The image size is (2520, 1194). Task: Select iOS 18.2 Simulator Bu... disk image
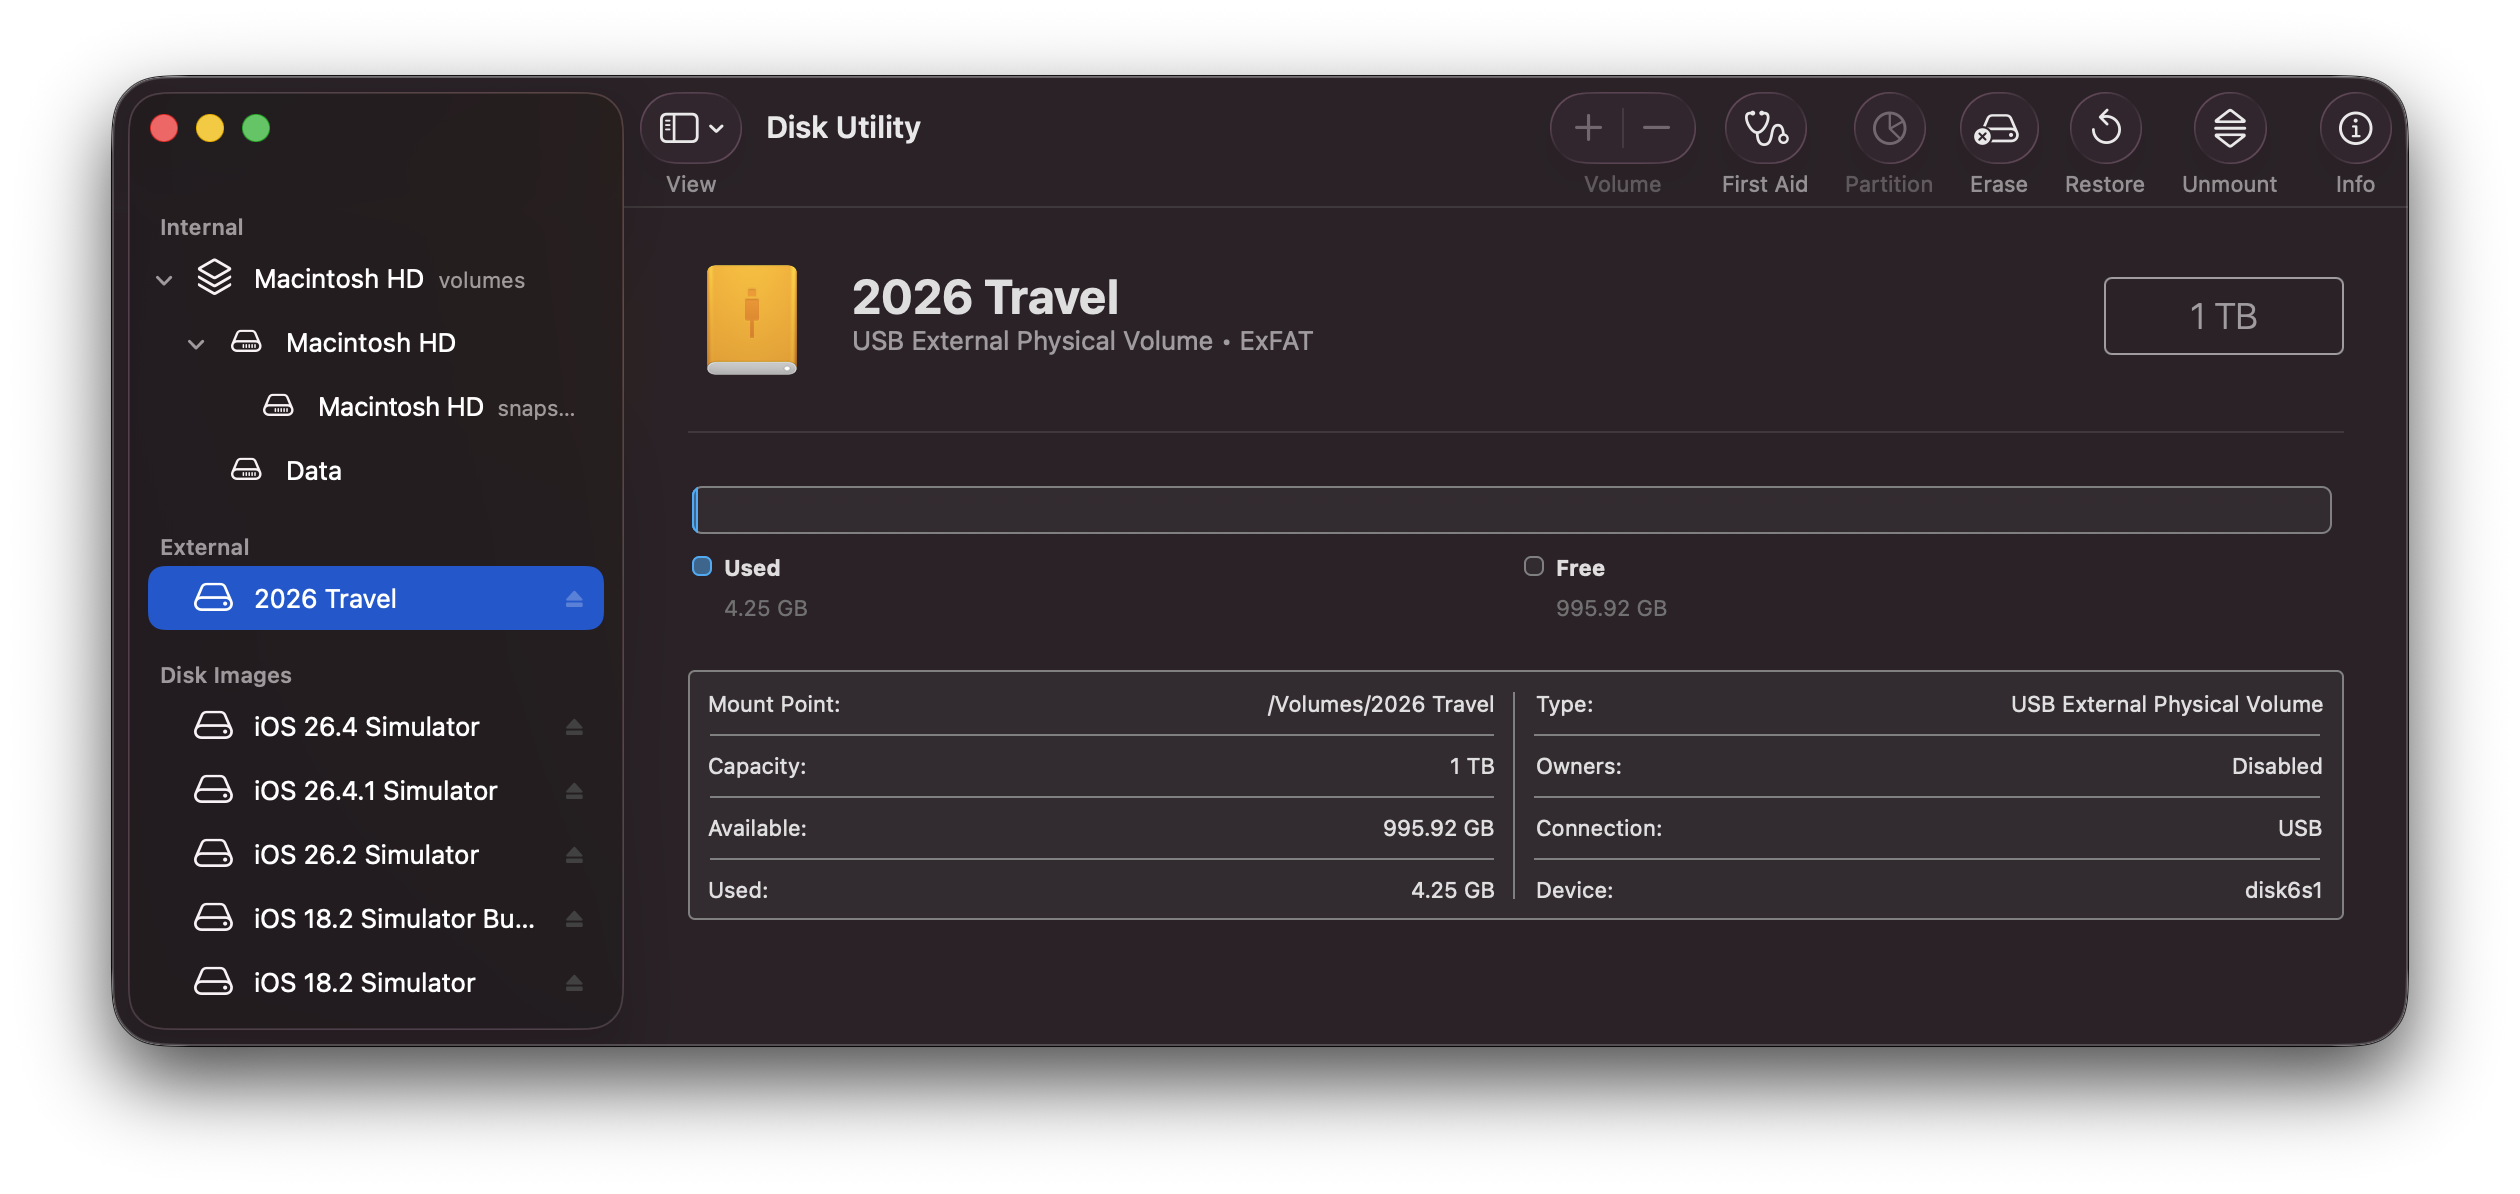pyautogui.click(x=376, y=919)
